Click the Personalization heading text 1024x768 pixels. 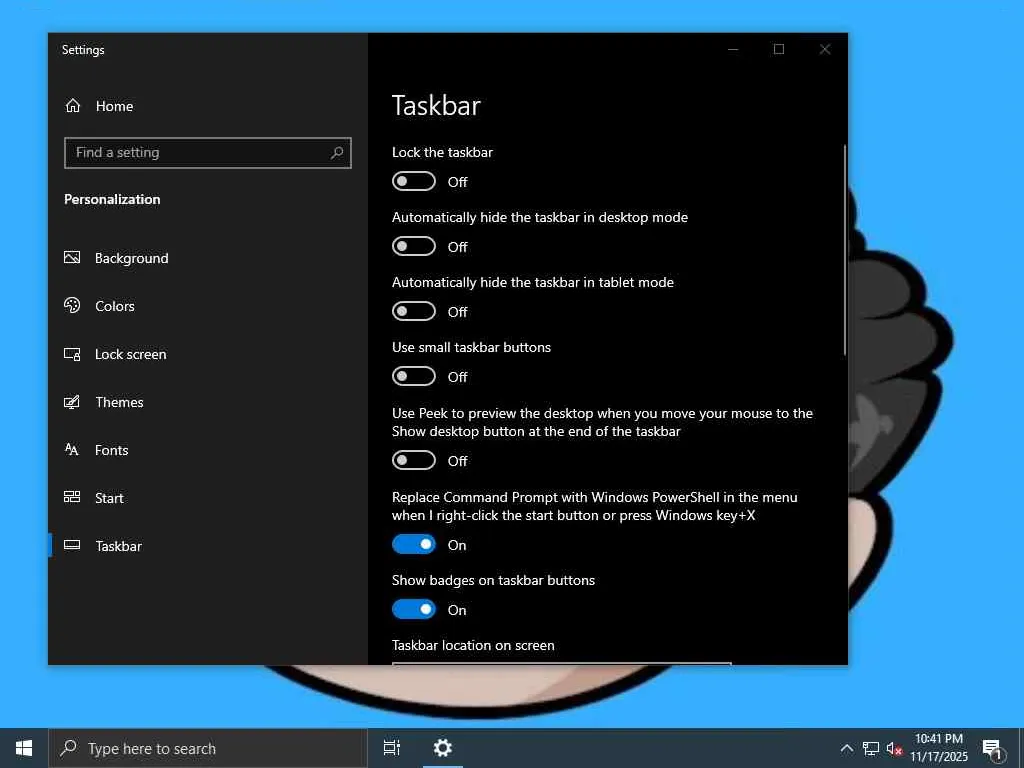point(112,199)
